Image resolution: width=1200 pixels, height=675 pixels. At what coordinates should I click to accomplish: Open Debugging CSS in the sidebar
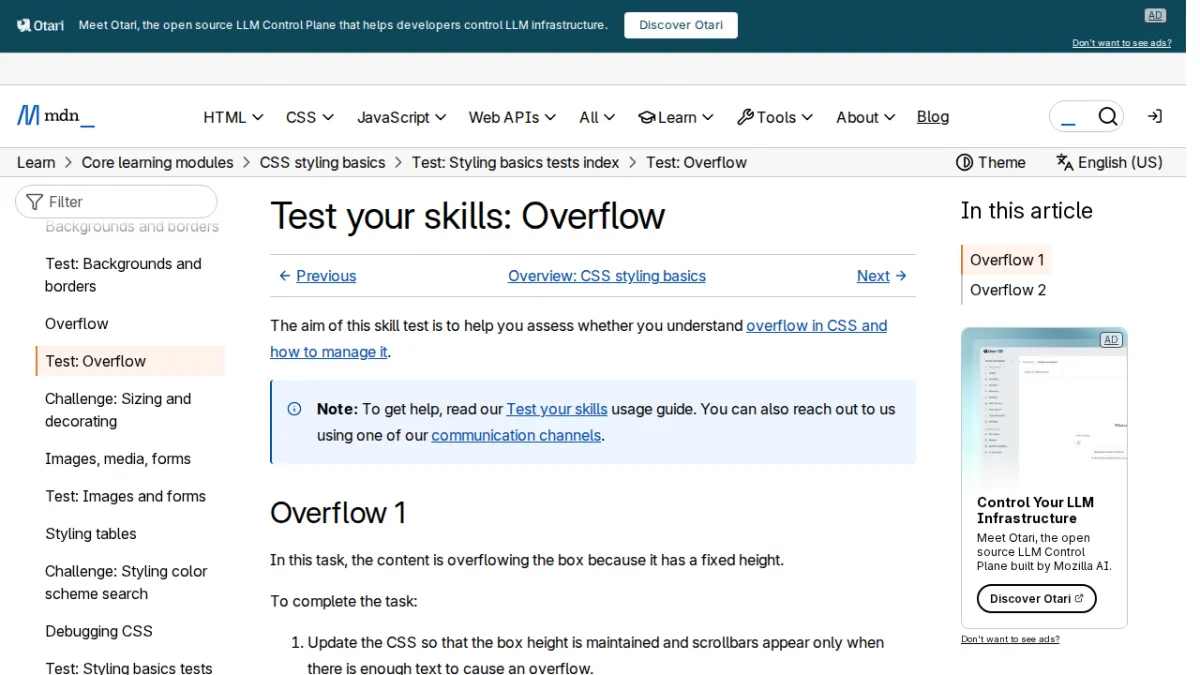(99, 631)
